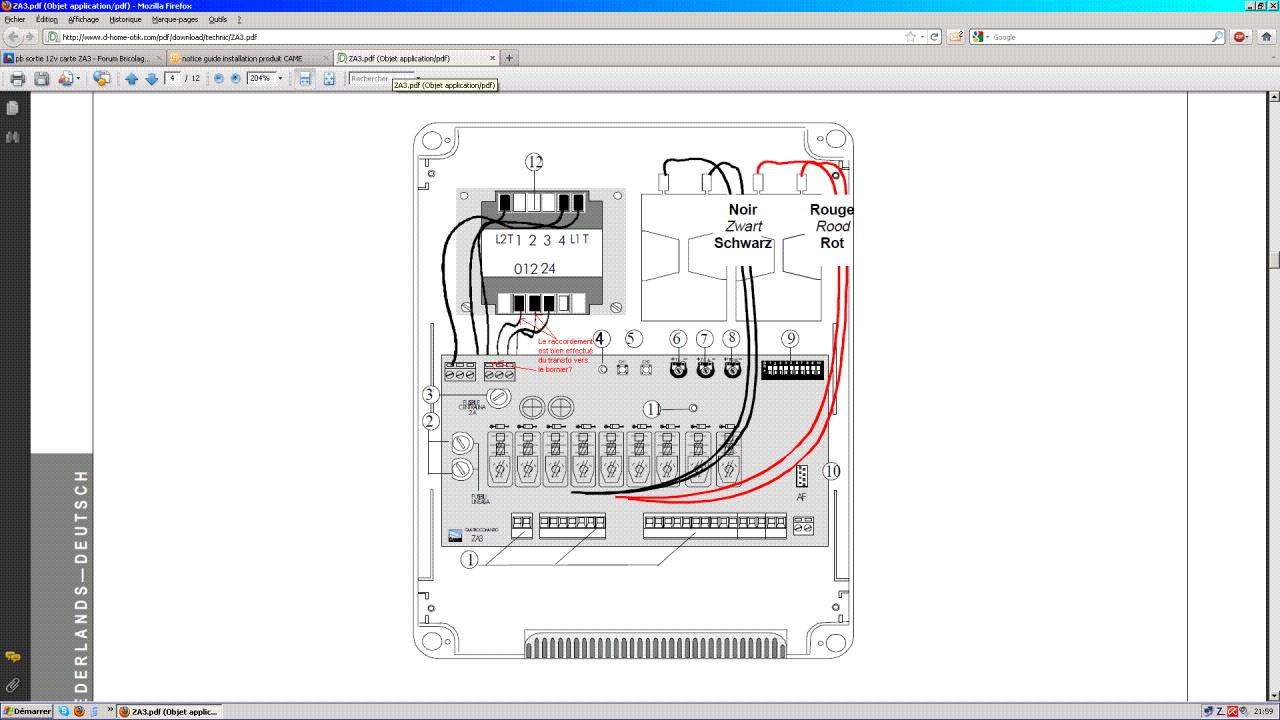Close the 'notice guide installation' tab
This screenshot has width=1280, height=720.
[x=324, y=58]
